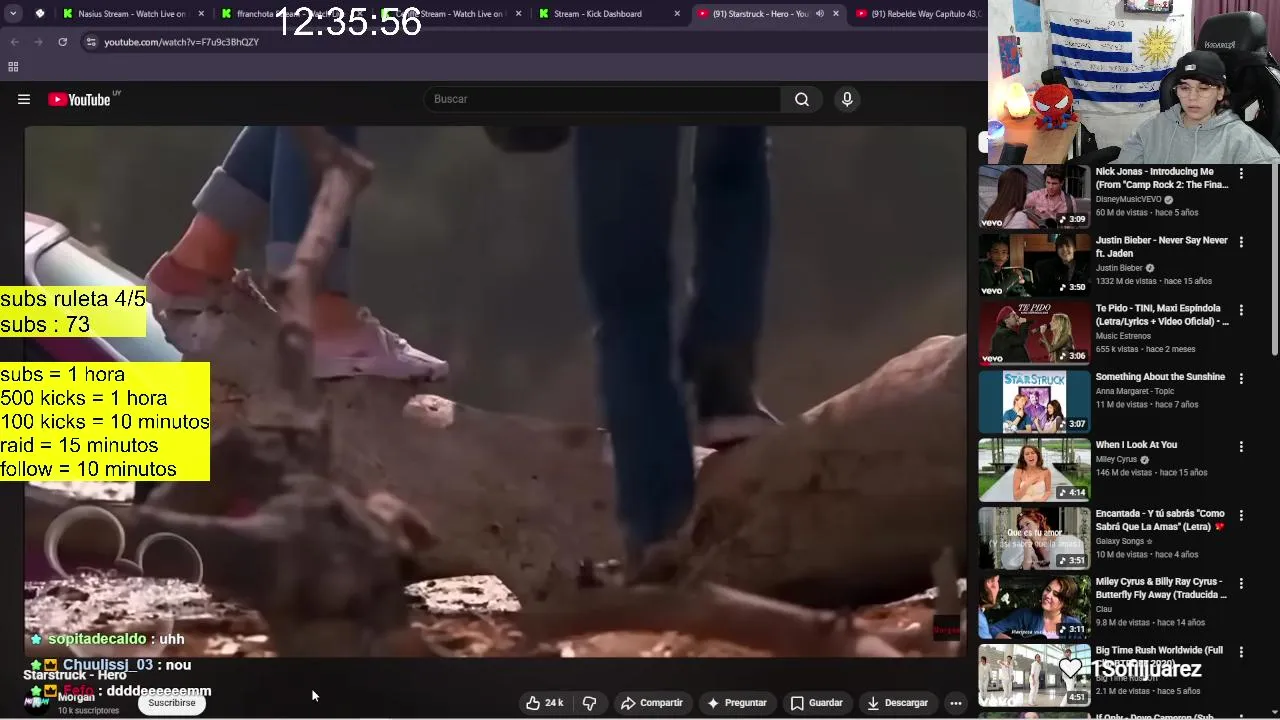Go to the YouTube home logo
This screenshot has height=720, width=1280.
coord(79,99)
